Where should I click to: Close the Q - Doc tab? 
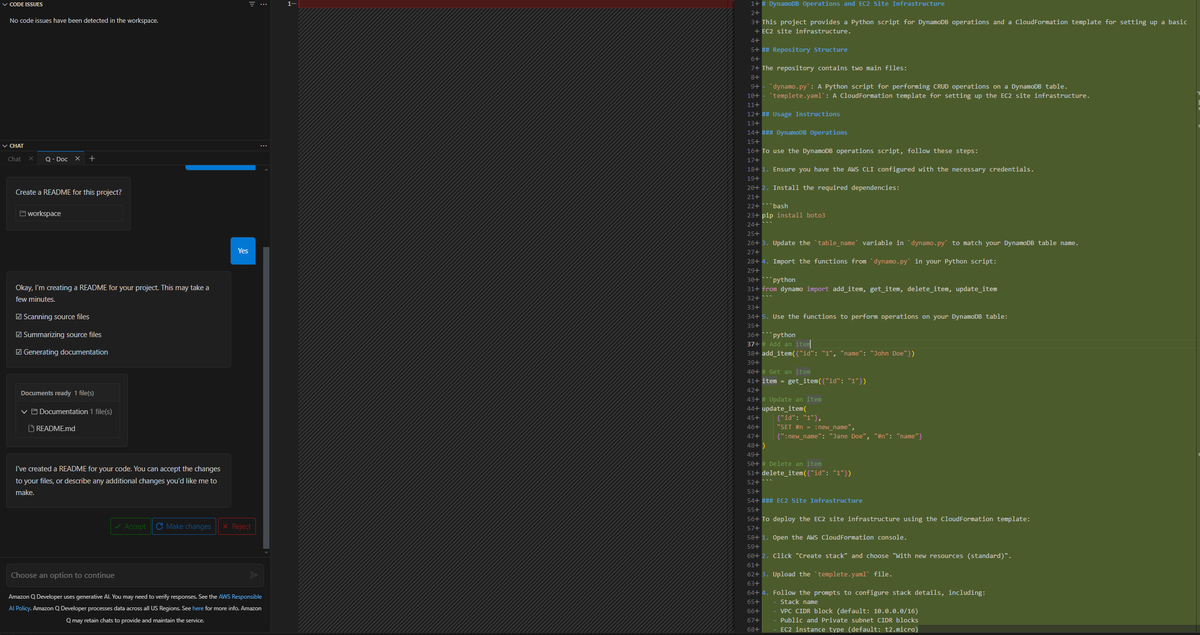[x=78, y=159]
